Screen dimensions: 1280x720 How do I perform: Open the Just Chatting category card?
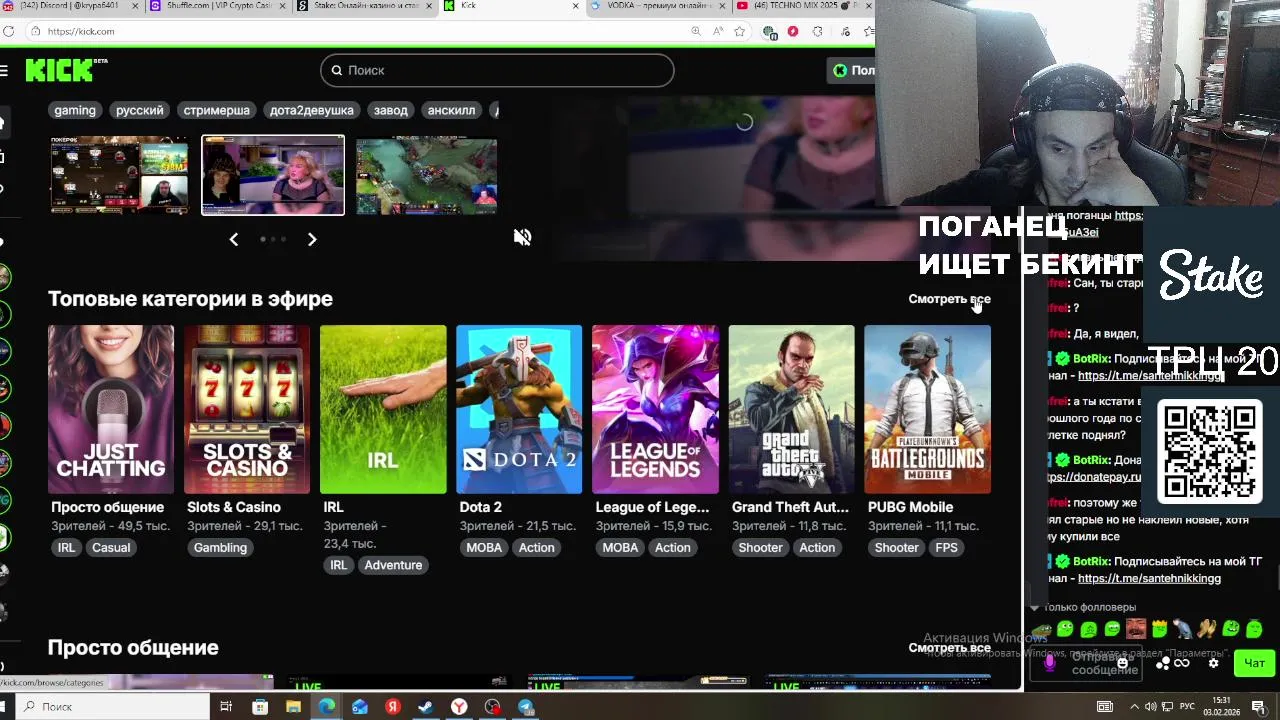tap(111, 409)
